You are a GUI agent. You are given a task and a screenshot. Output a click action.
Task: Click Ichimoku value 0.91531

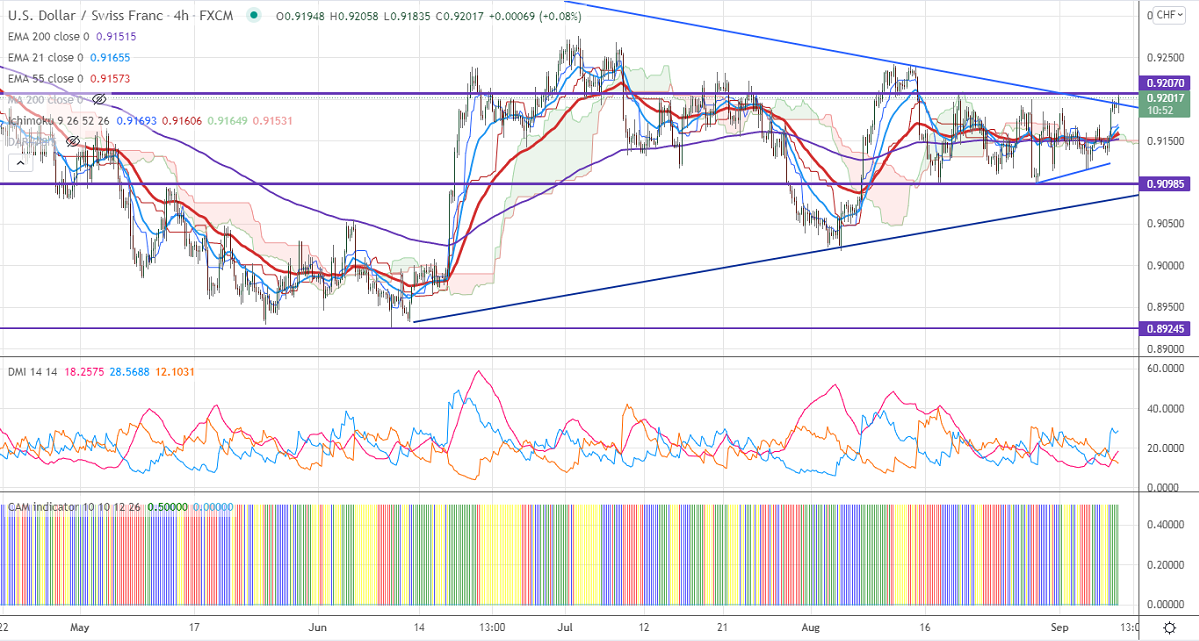pyautogui.click(x=273, y=121)
